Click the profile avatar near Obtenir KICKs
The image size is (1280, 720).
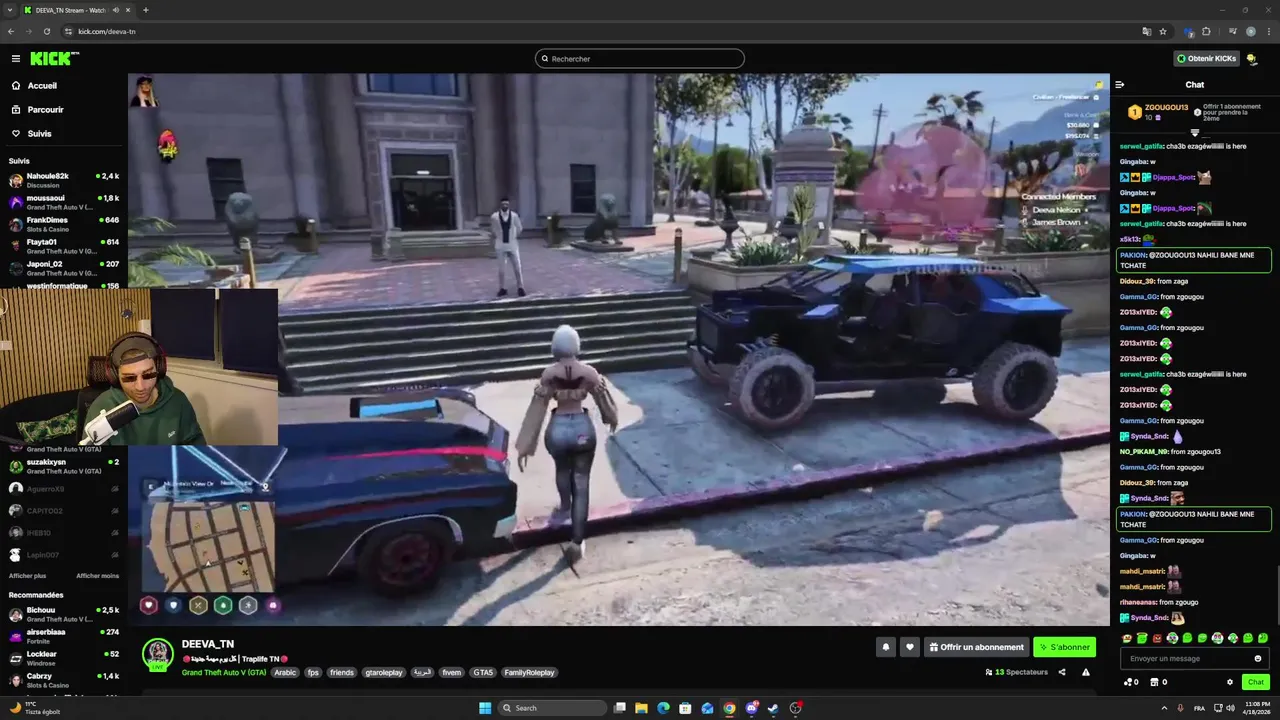pos(1252,58)
